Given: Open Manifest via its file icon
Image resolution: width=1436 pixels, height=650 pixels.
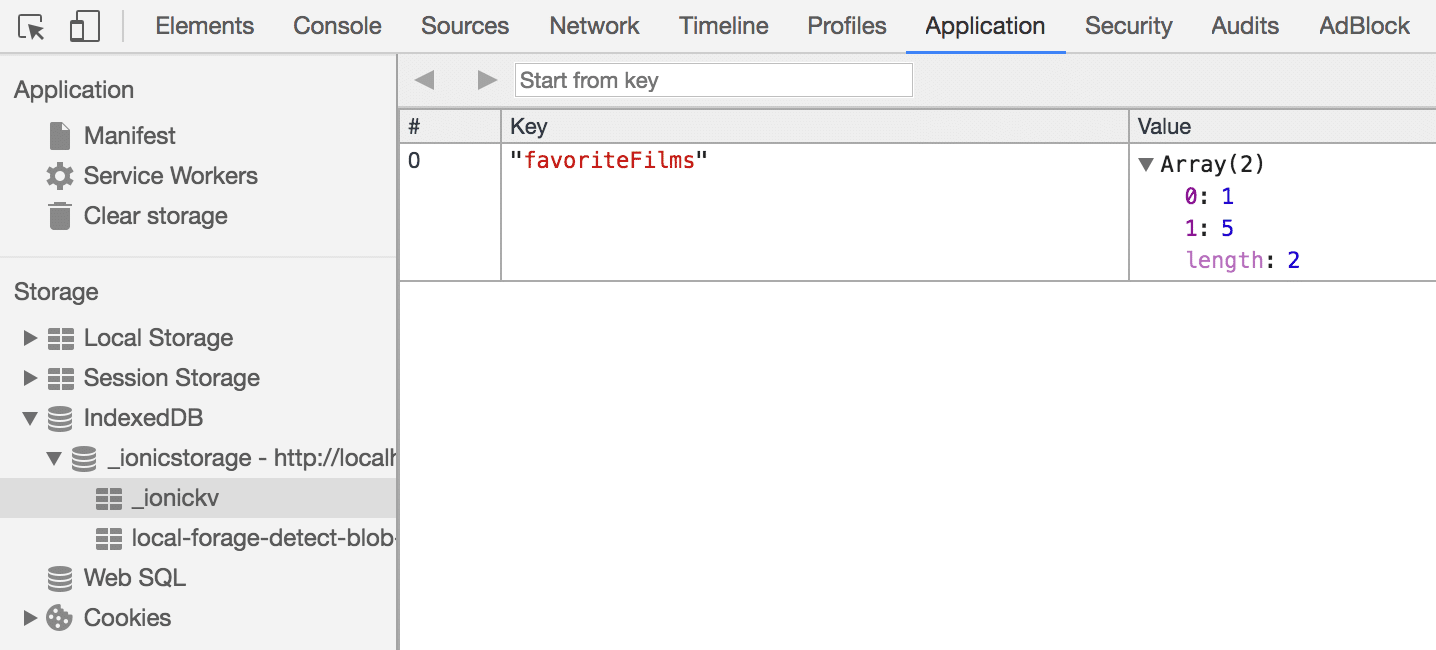Looking at the screenshot, I should [60, 136].
